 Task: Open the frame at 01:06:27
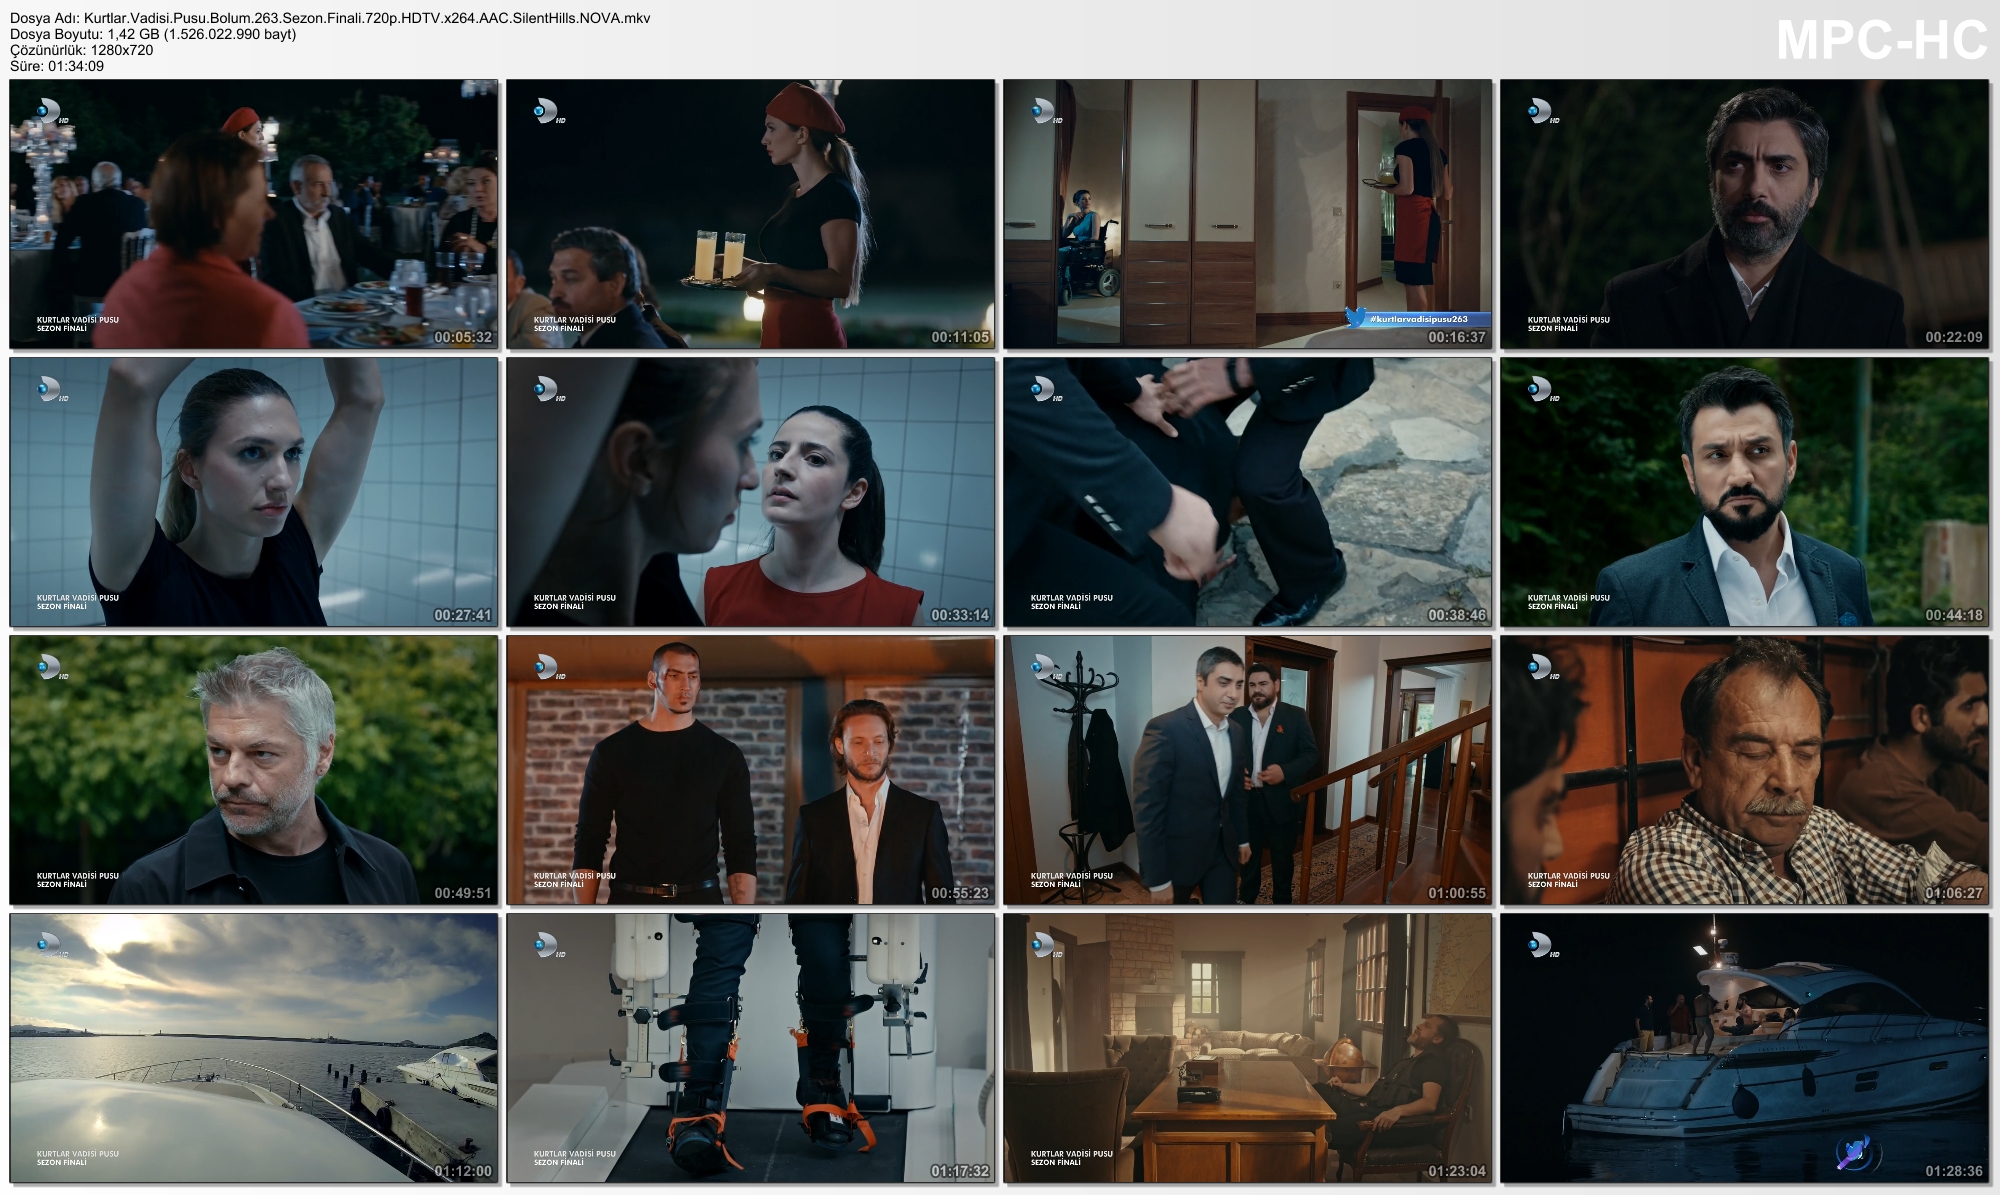click(1745, 770)
